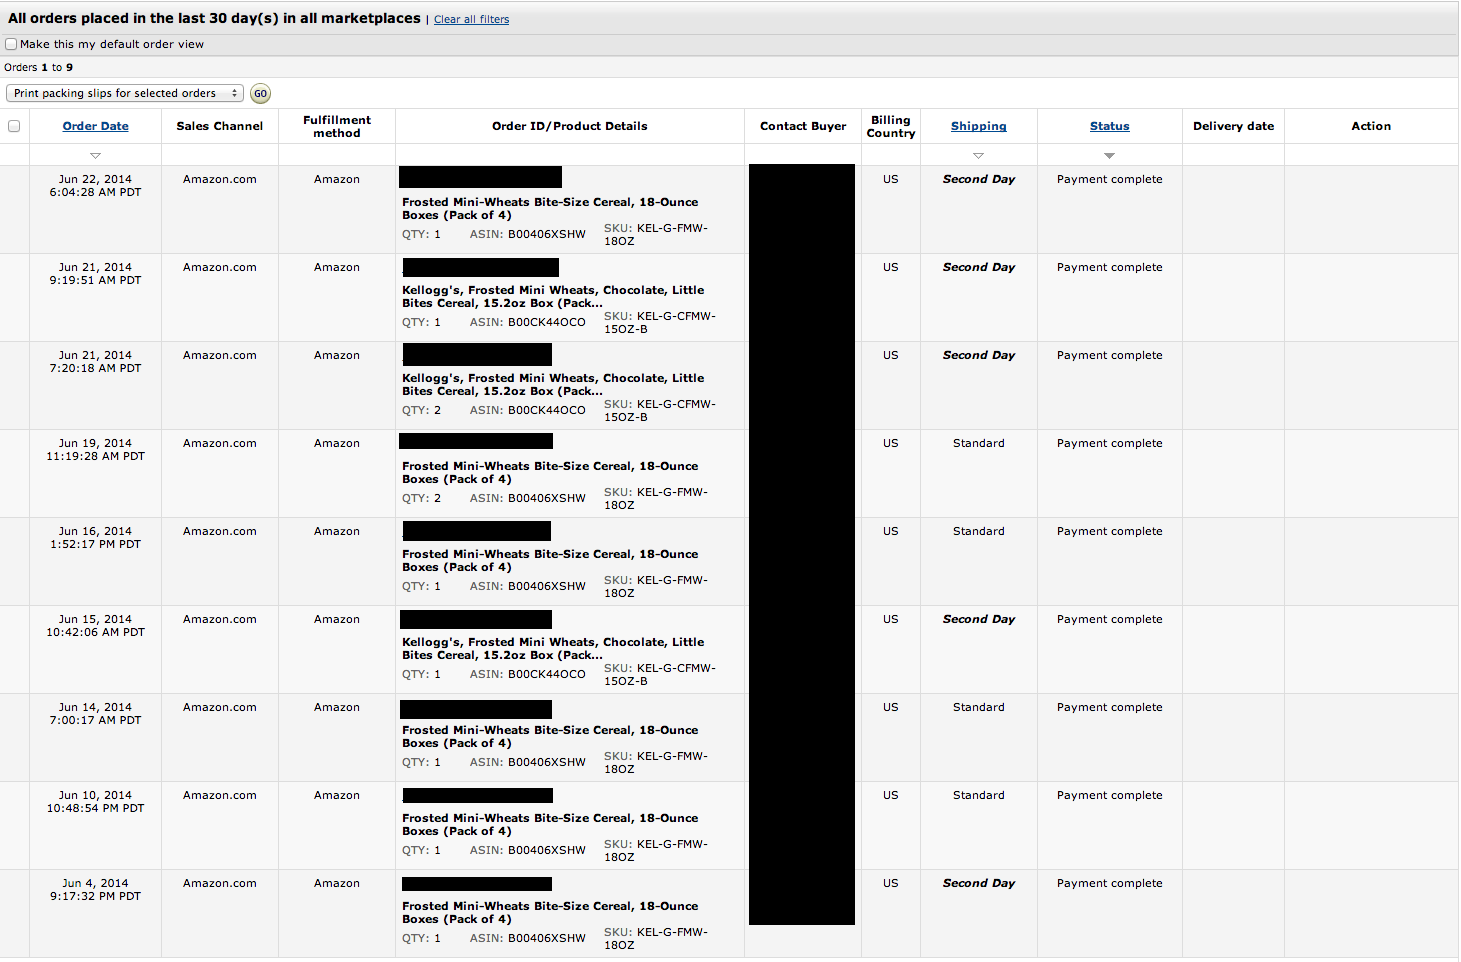This screenshot has width=1461, height=962.
Task: Click Frosted Mini-Wheats title in Jun 22 order
Action: click(x=550, y=208)
